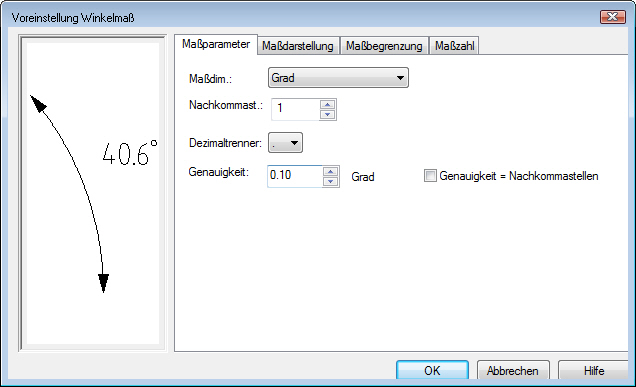636x387 pixels.
Task: Show the Maßparameter tab
Action: [x=216, y=44]
